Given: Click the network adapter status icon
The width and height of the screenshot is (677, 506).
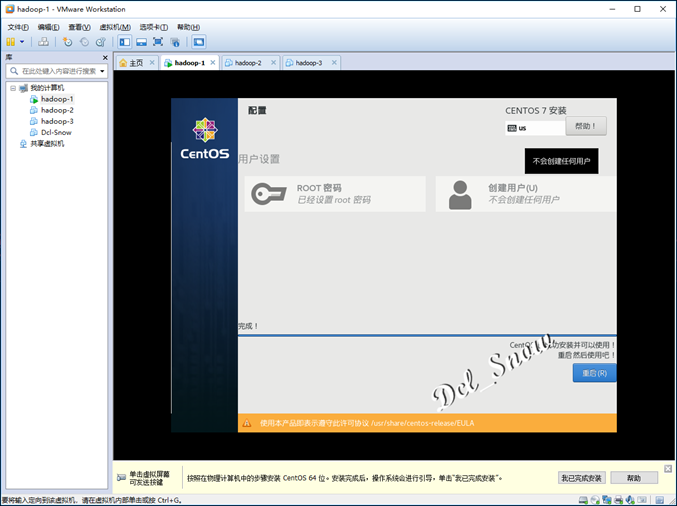Looking at the screenshot, I should (x=607, y=500).
